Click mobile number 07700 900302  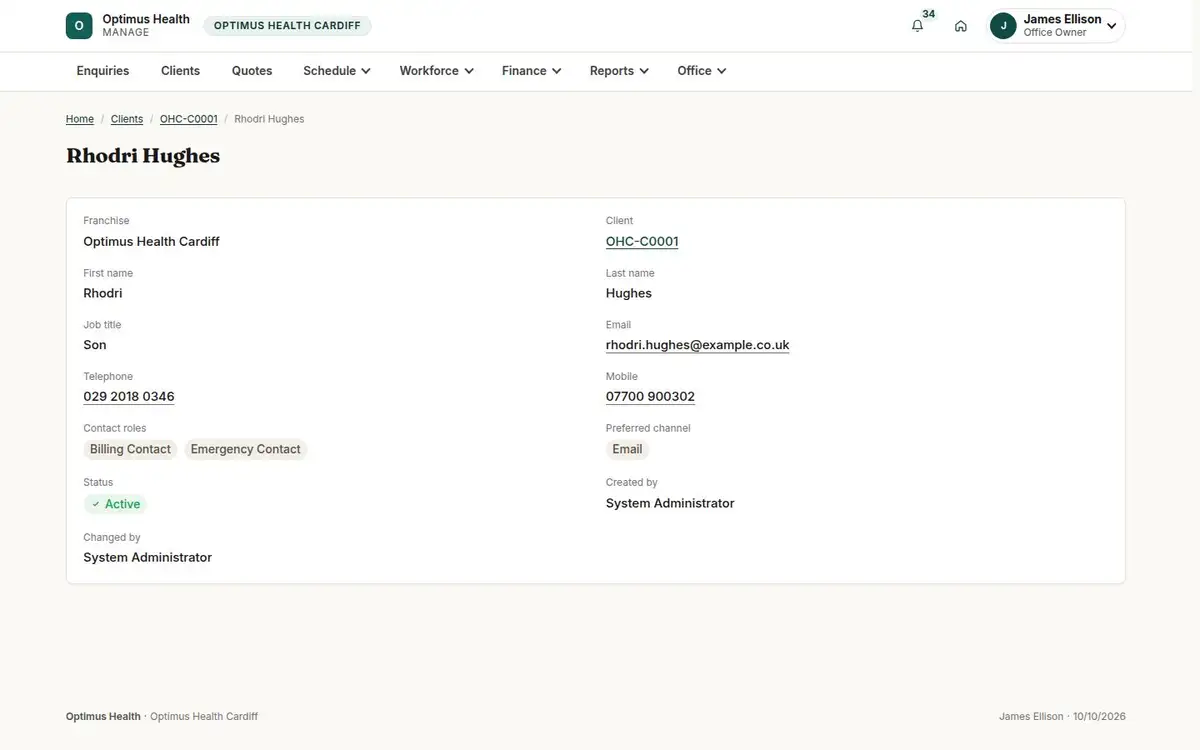650,397
